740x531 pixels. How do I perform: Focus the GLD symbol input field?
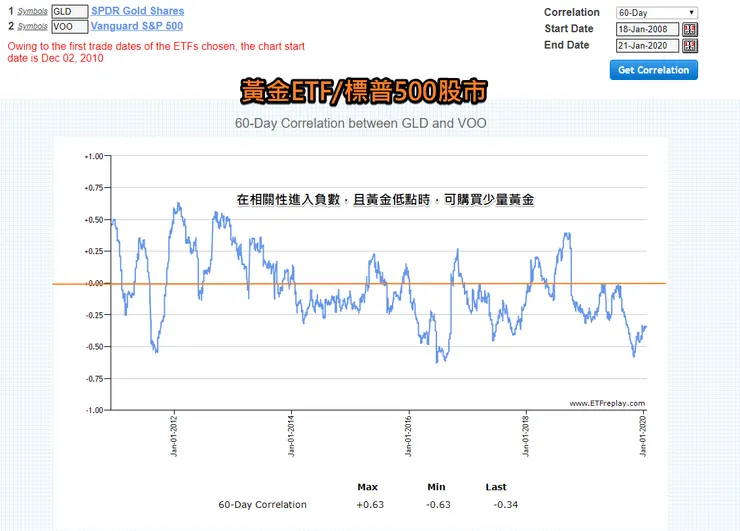(70, 11)
